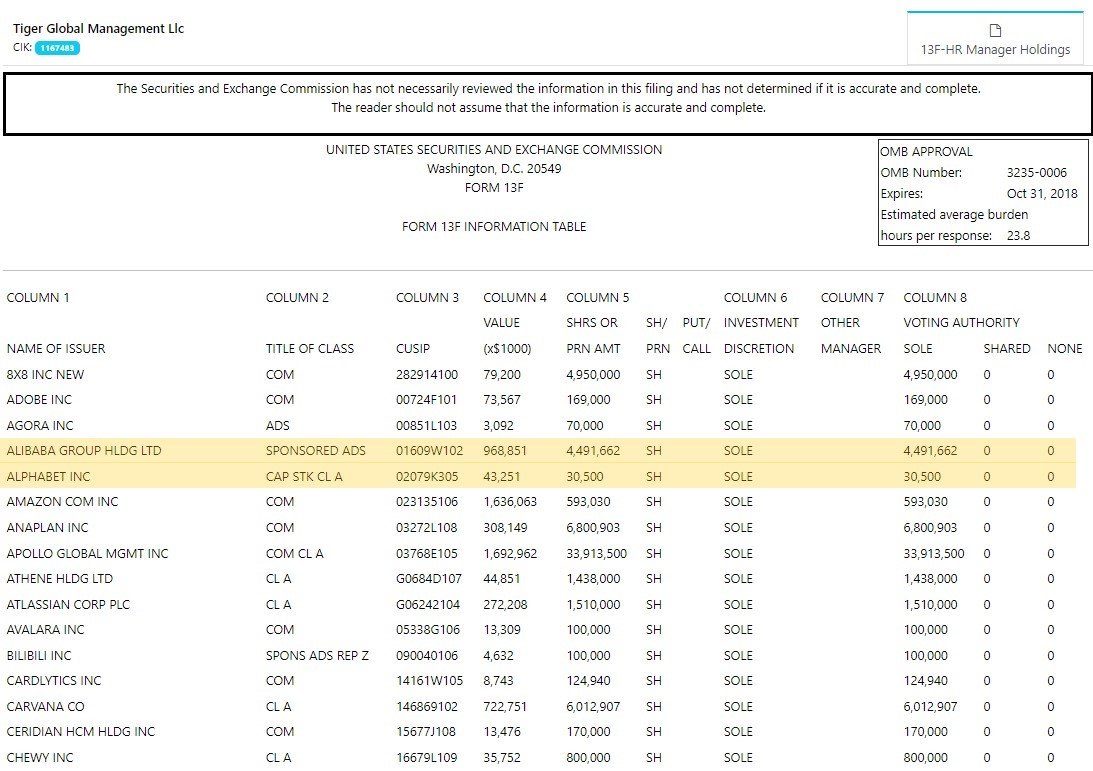The height and width of the screenshot is (771, 1093).
Task: Click the Amazon Com Inc issuer name
Action: [62, 502]
